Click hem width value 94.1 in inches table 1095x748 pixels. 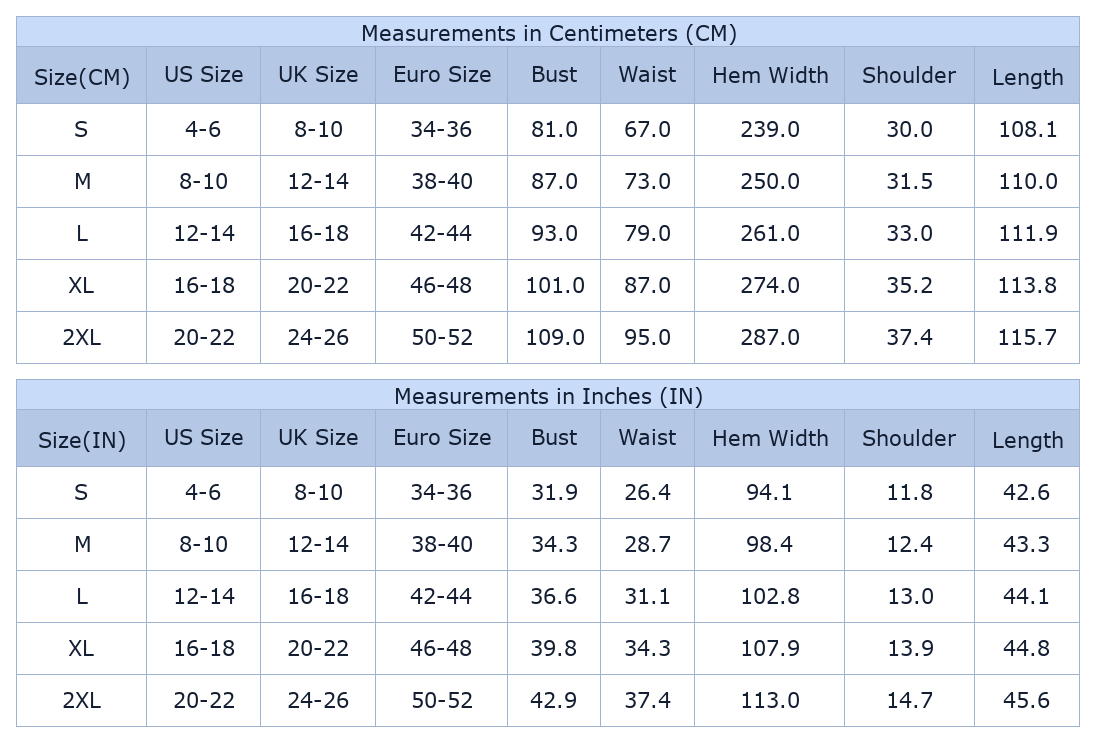(x=769, y=493)
